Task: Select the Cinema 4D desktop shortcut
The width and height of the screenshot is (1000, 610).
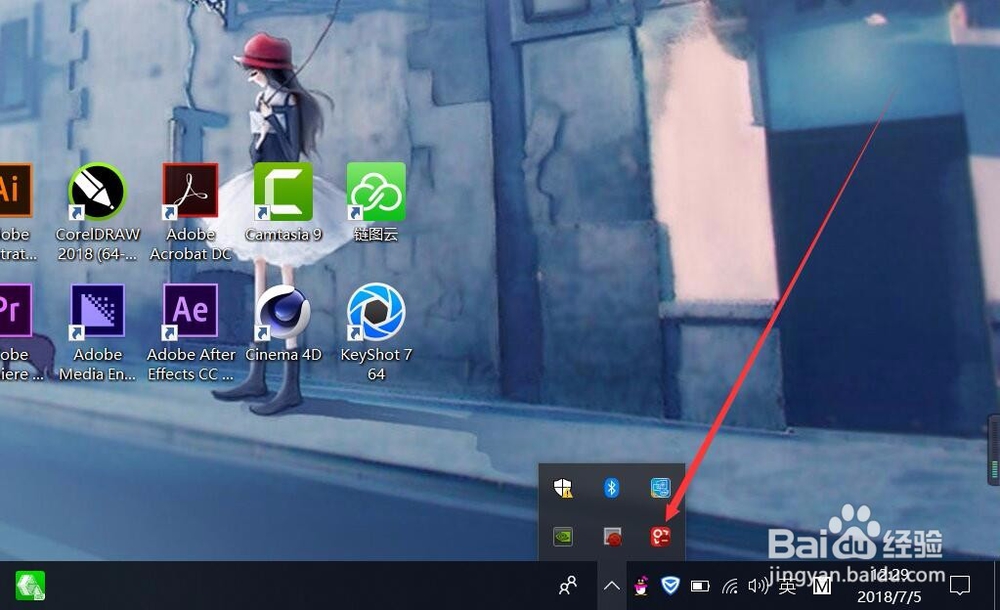Action: (283, 311)
